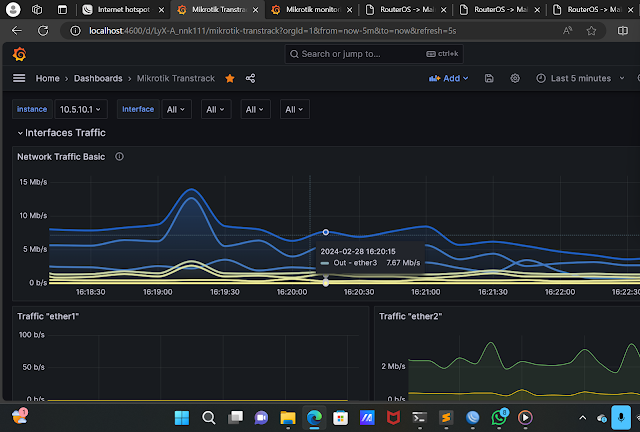Open second All variable dropdown

pyautogui.click(x=216, y=109)
